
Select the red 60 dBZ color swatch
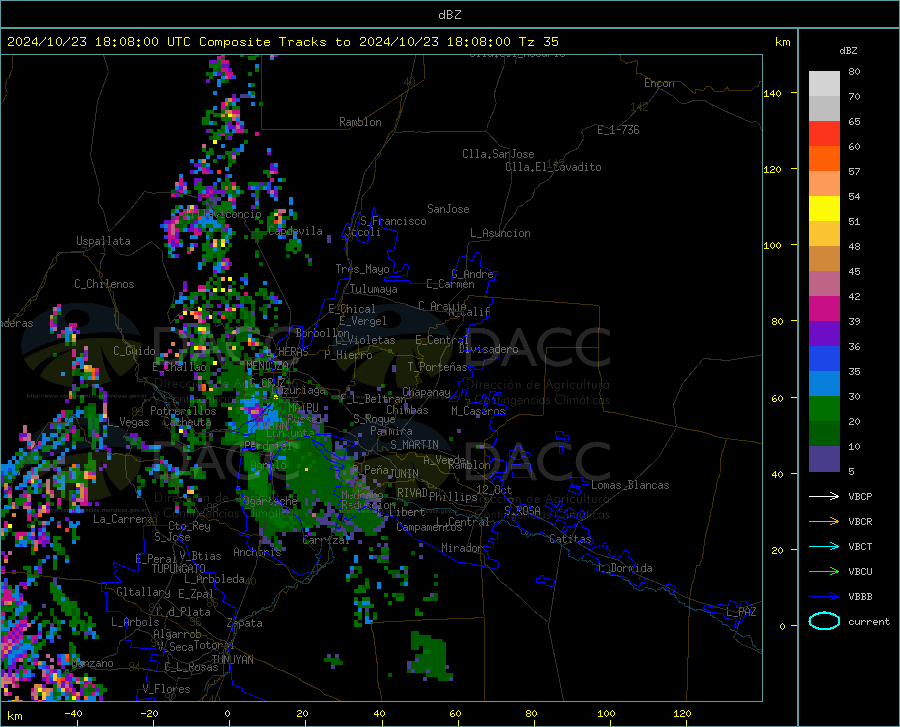(x=824, y=134)
